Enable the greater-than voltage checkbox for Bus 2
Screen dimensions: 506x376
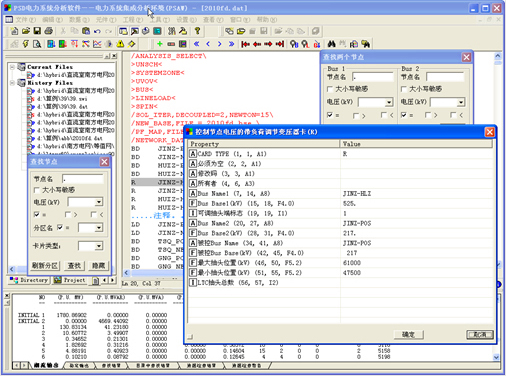point(428,115)
